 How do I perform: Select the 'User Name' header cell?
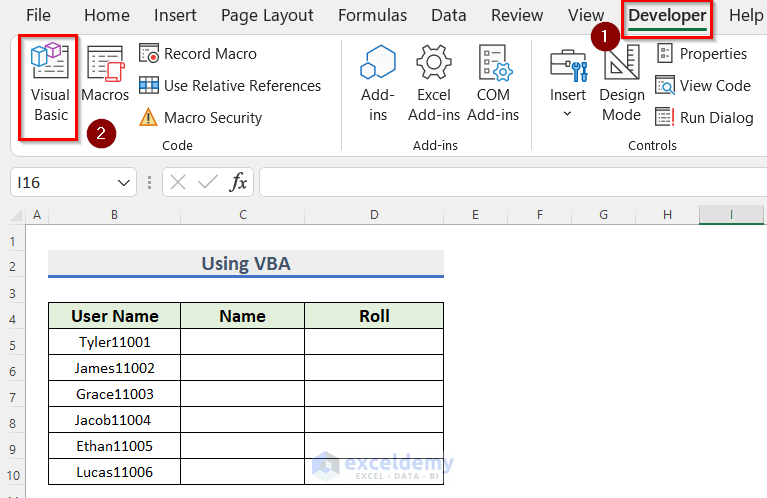pyautogui.click(x=114, y=316)
